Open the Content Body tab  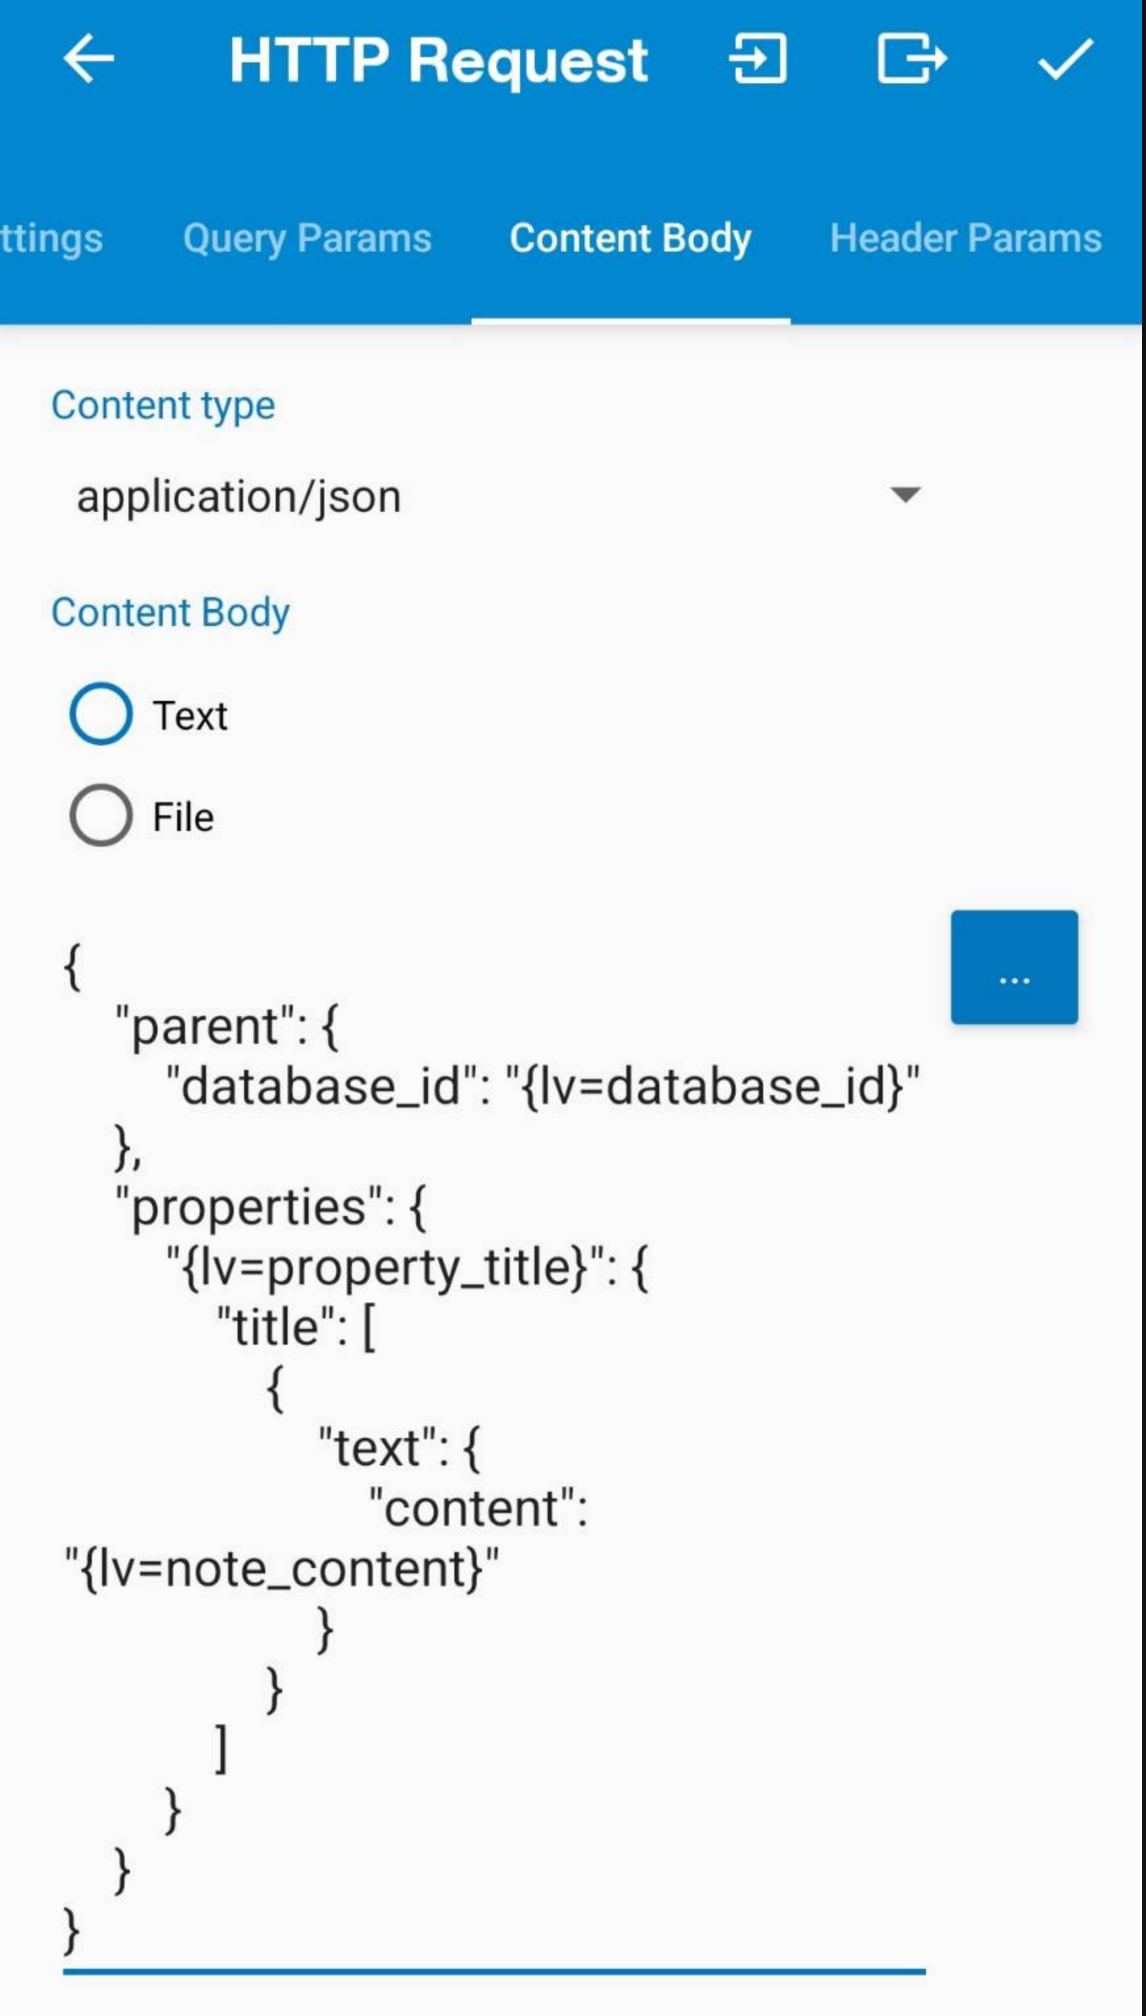(630, 239)
